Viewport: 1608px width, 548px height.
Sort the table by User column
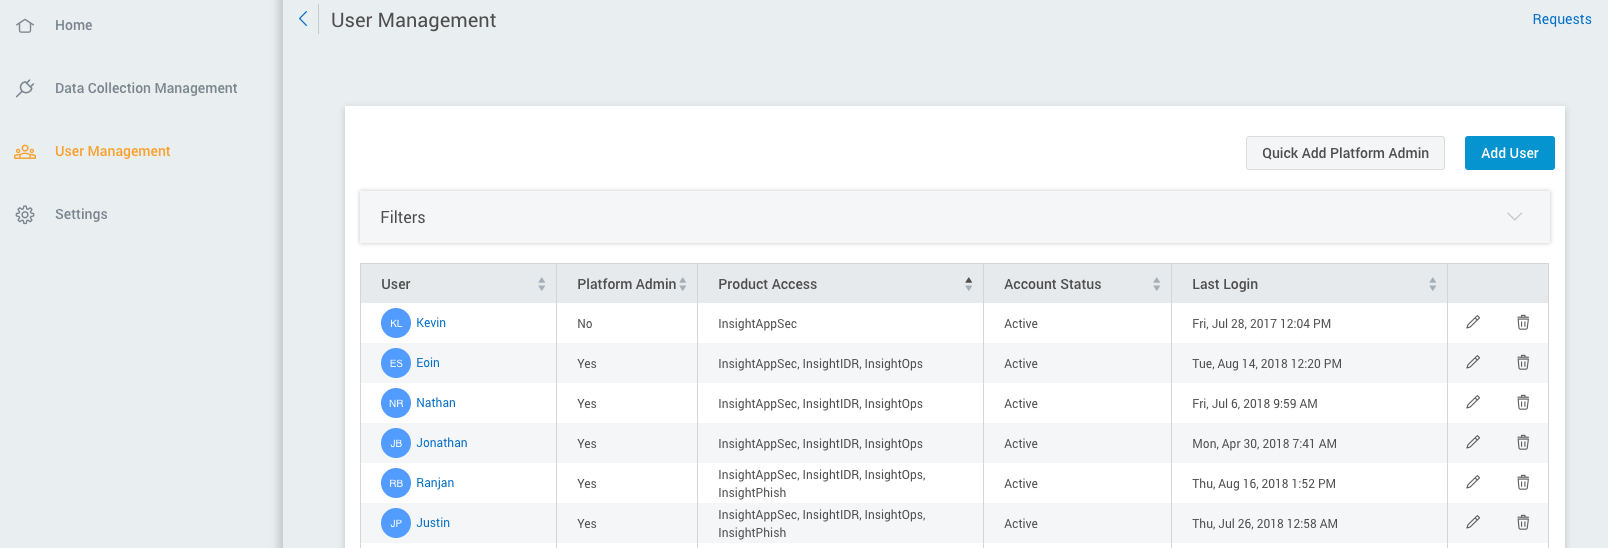point(541,284)
